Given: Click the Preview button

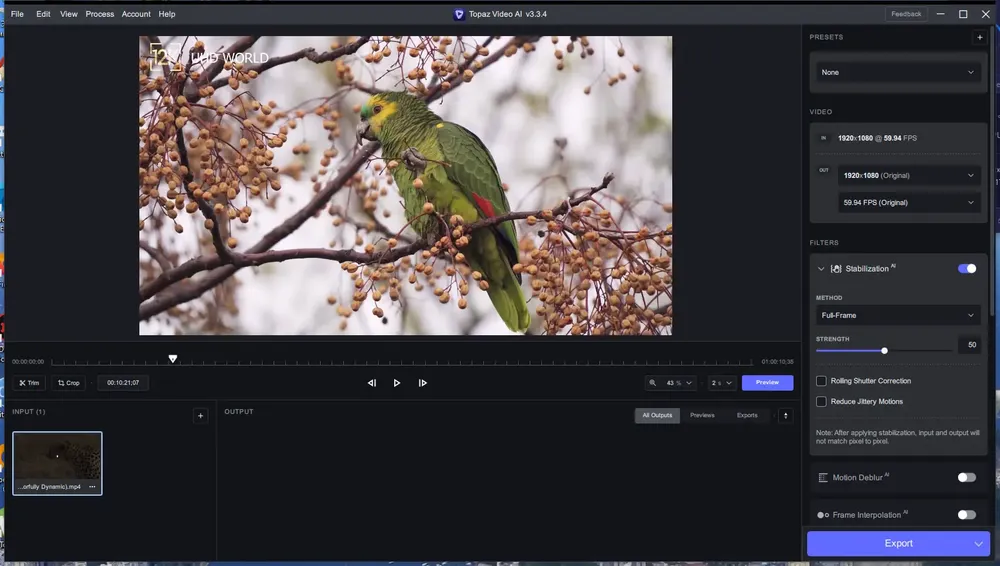Looking at the screenshot, I should tap(767, 383).
